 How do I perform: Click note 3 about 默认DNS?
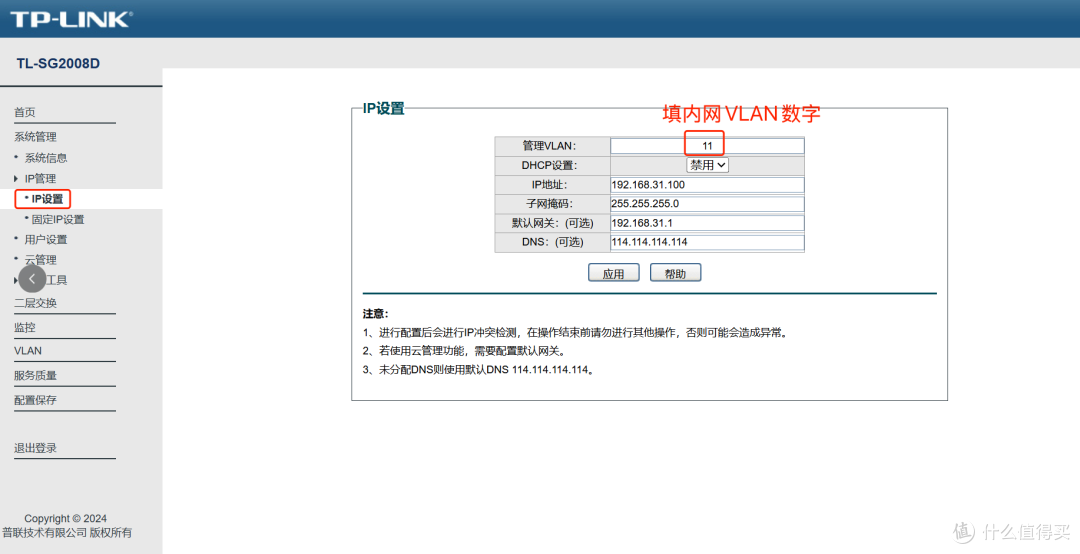pyautogui.click(x=479, y=369)
